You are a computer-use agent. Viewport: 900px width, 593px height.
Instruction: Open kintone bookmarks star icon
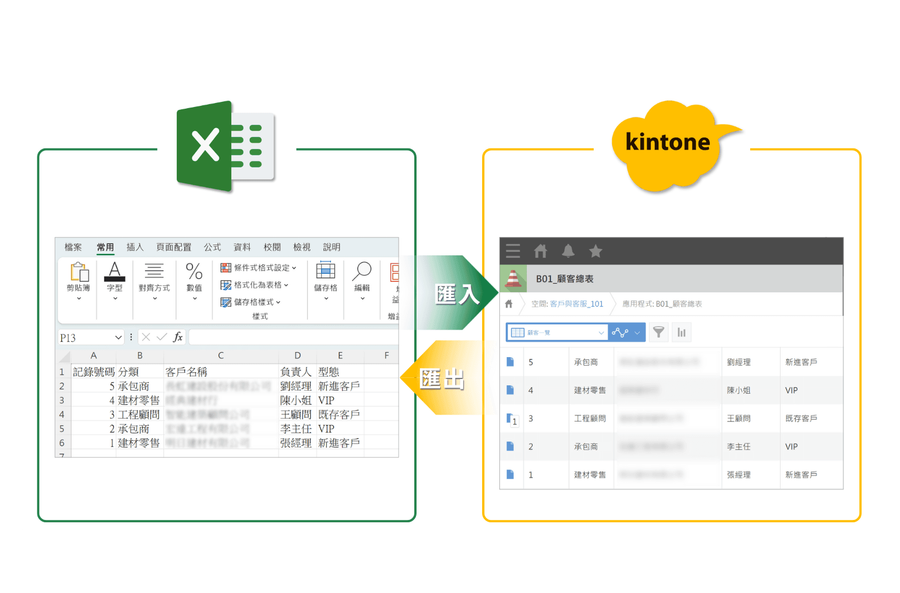[596, 251]
